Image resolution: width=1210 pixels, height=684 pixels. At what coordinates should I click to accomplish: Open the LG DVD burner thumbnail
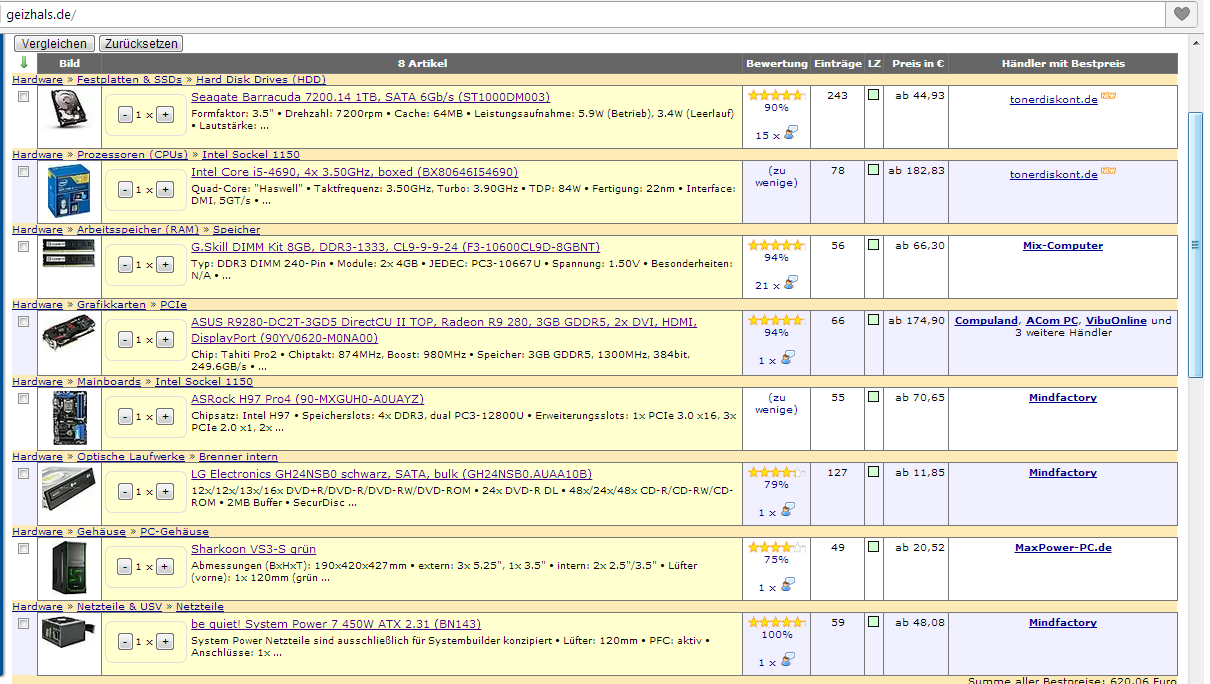[69, 489]
